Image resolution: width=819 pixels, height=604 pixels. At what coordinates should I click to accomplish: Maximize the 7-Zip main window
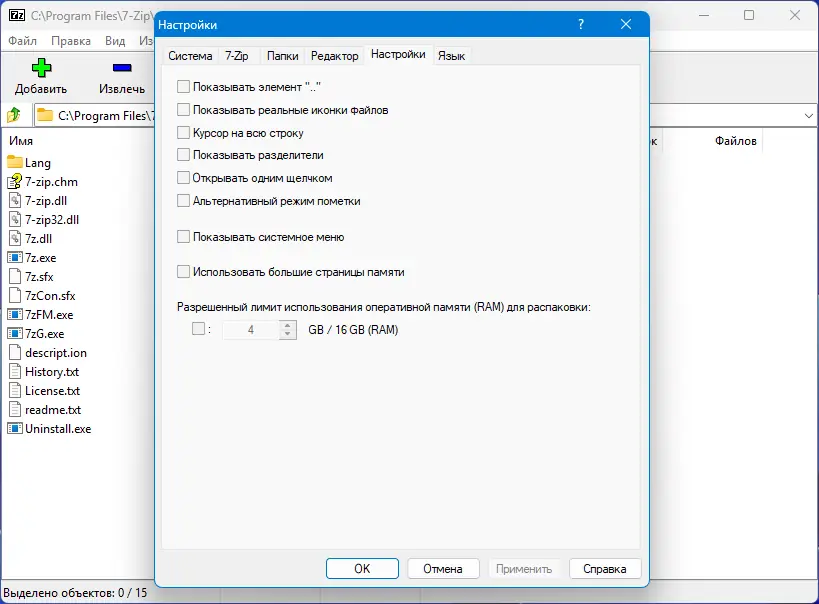pos(749,15)
